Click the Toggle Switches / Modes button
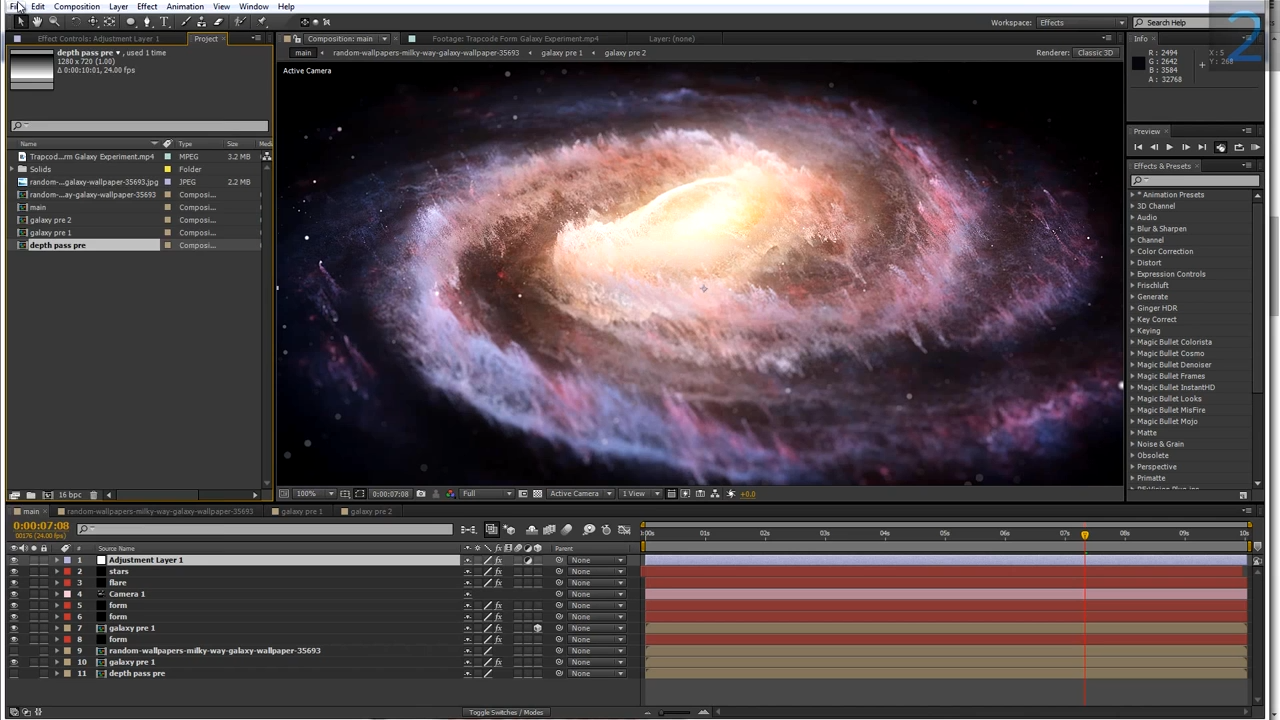This screenshot has height=720, width=1280. [506, 712]
